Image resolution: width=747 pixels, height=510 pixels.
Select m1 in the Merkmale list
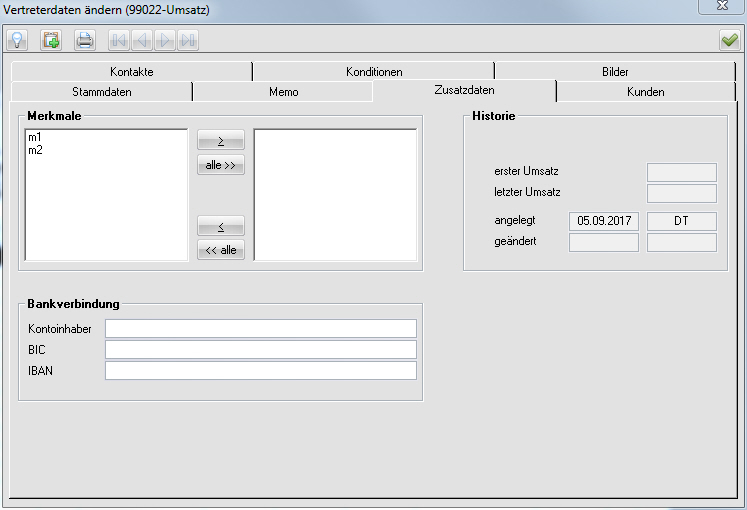click(35, 137)
